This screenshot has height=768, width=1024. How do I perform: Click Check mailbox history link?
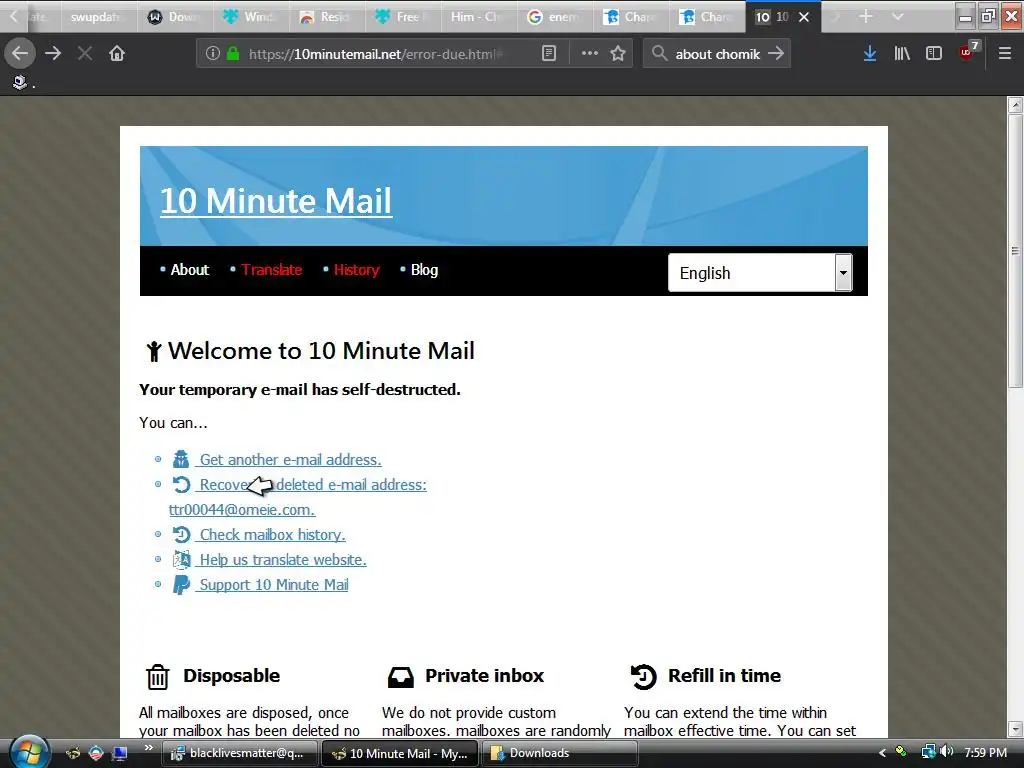coord(272,535)
